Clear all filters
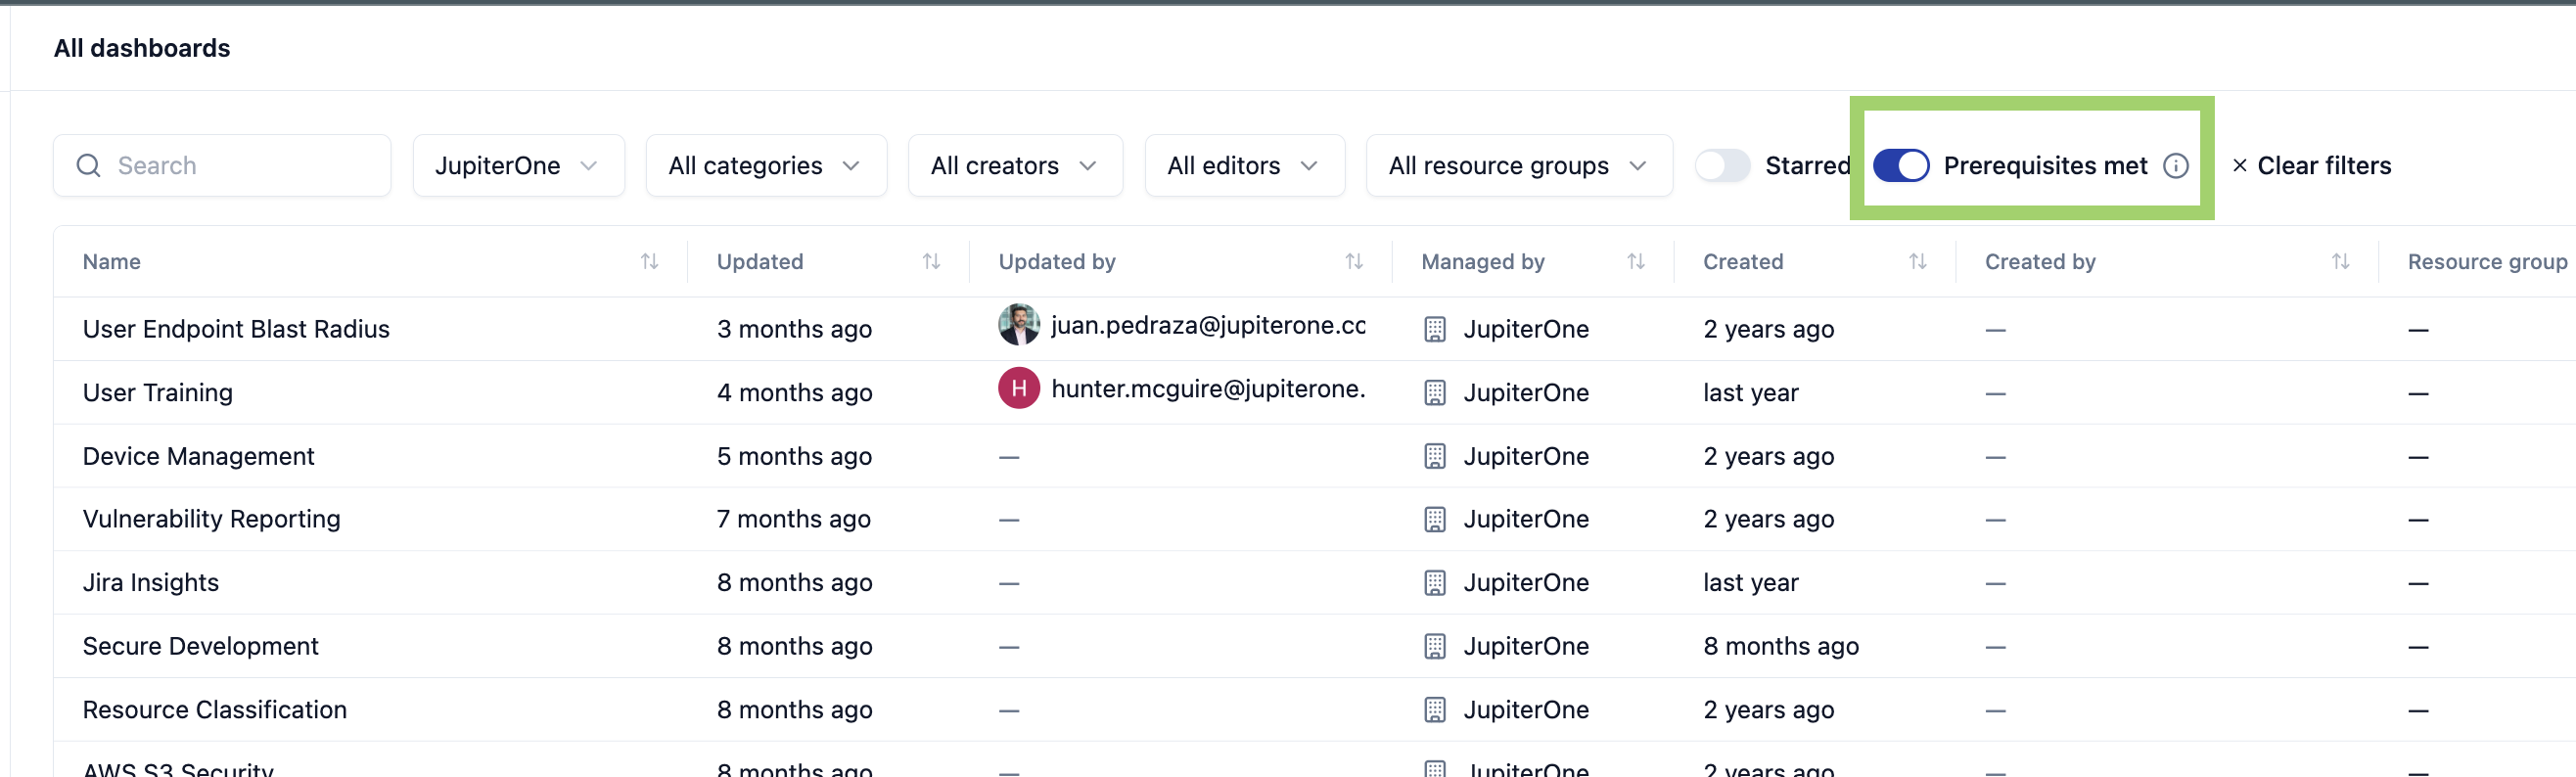The image size is (2576, 777). pyautogui.click(x=2311, y=166)
